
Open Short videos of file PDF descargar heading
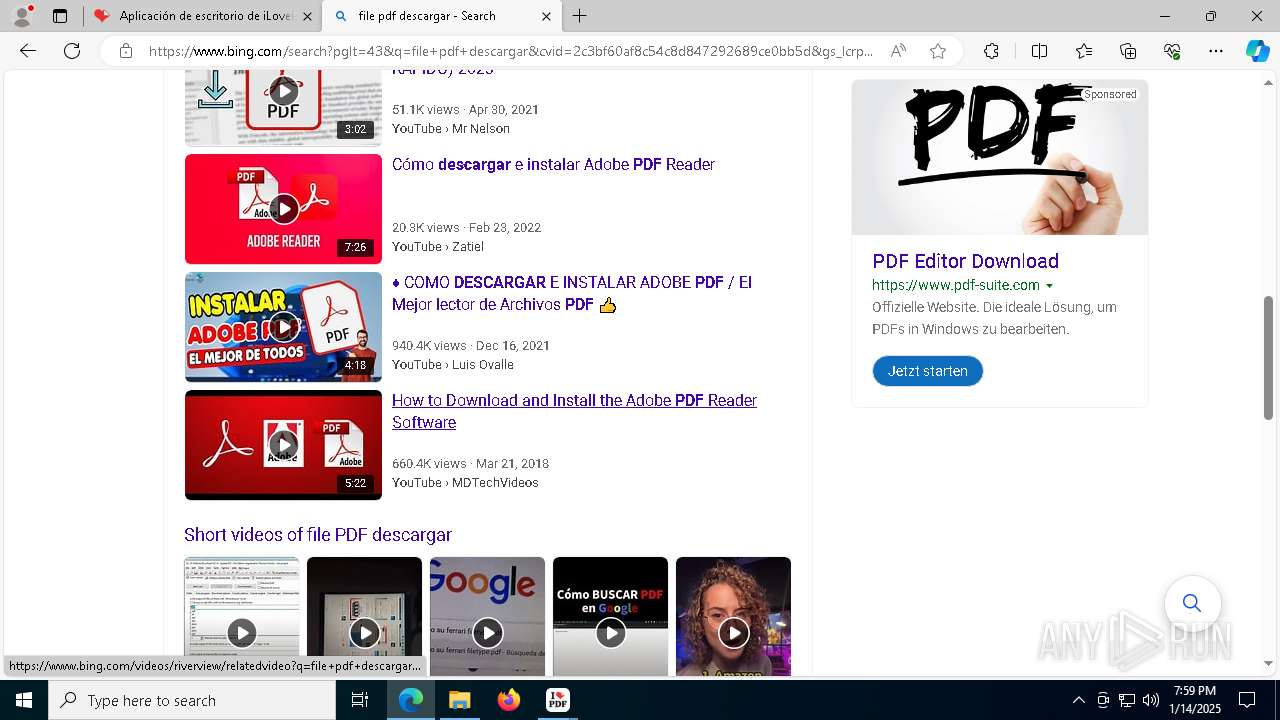click(x=318, y=535)
